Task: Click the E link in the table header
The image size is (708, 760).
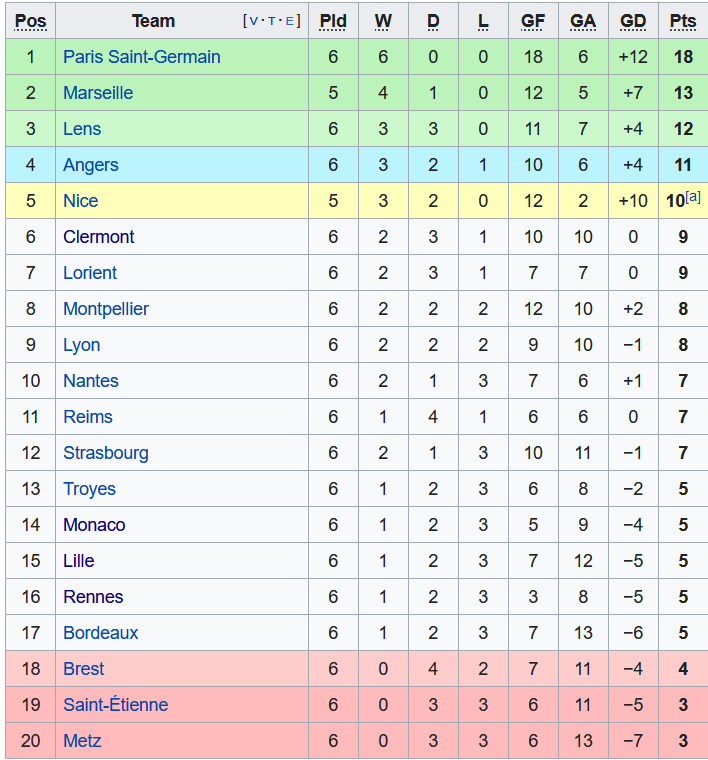Action: click(x=290, y=21)
